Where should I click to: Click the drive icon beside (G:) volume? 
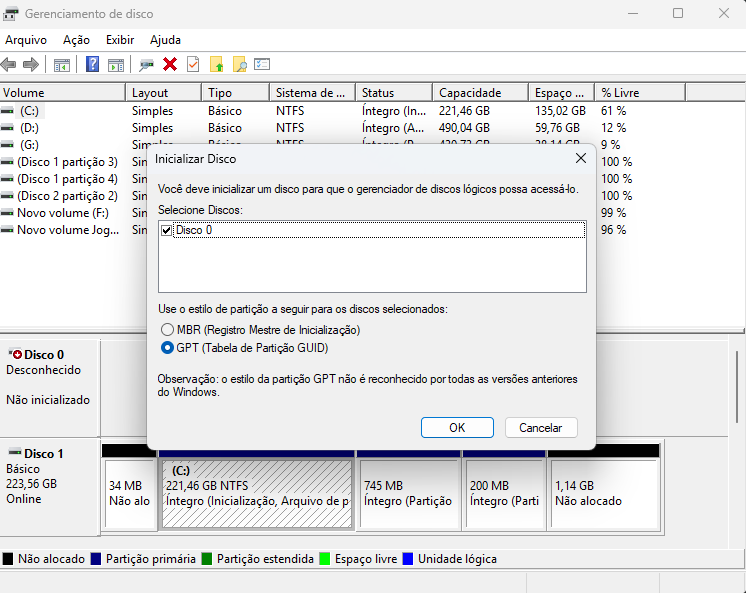[7, 145]
